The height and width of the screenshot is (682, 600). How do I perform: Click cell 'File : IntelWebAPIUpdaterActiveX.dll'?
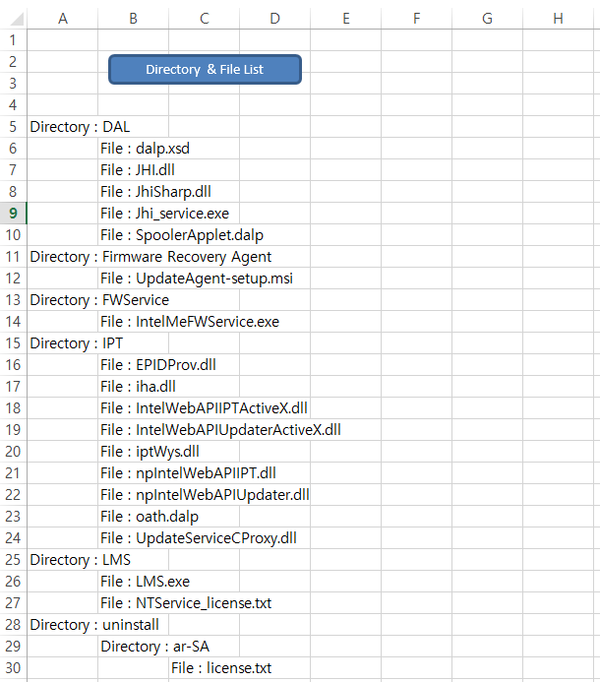point(221,430)
